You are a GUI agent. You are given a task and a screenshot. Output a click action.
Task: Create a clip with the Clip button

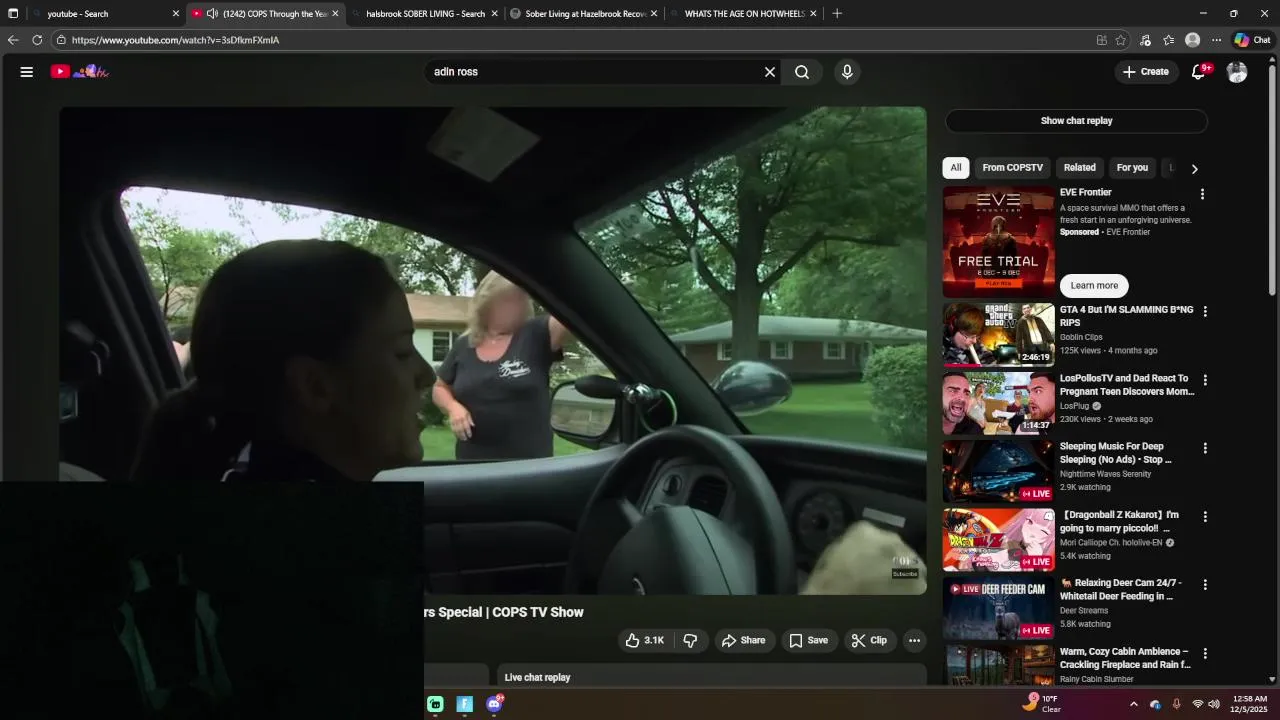click(x=869, y=641)
